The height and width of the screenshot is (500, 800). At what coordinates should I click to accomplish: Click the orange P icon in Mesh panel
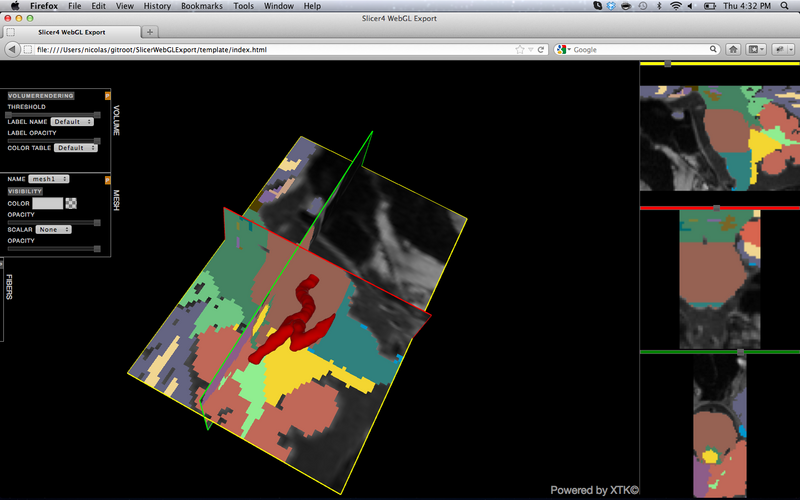point(106,178)
